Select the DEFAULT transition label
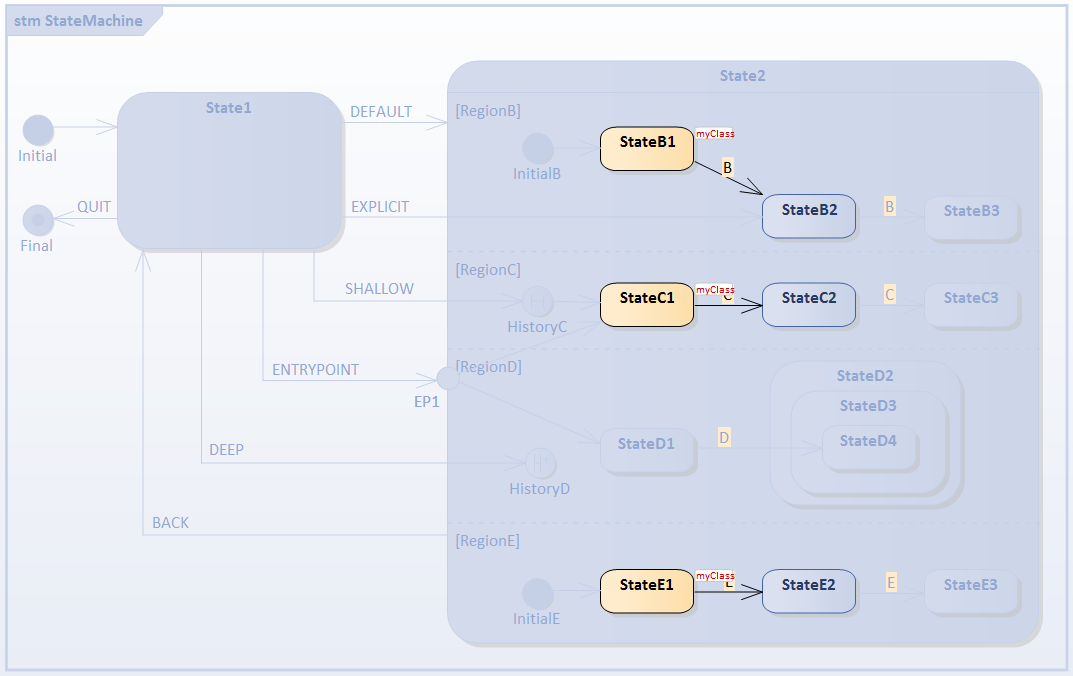This screenshot has height=676, width=1073. [381, 112]
